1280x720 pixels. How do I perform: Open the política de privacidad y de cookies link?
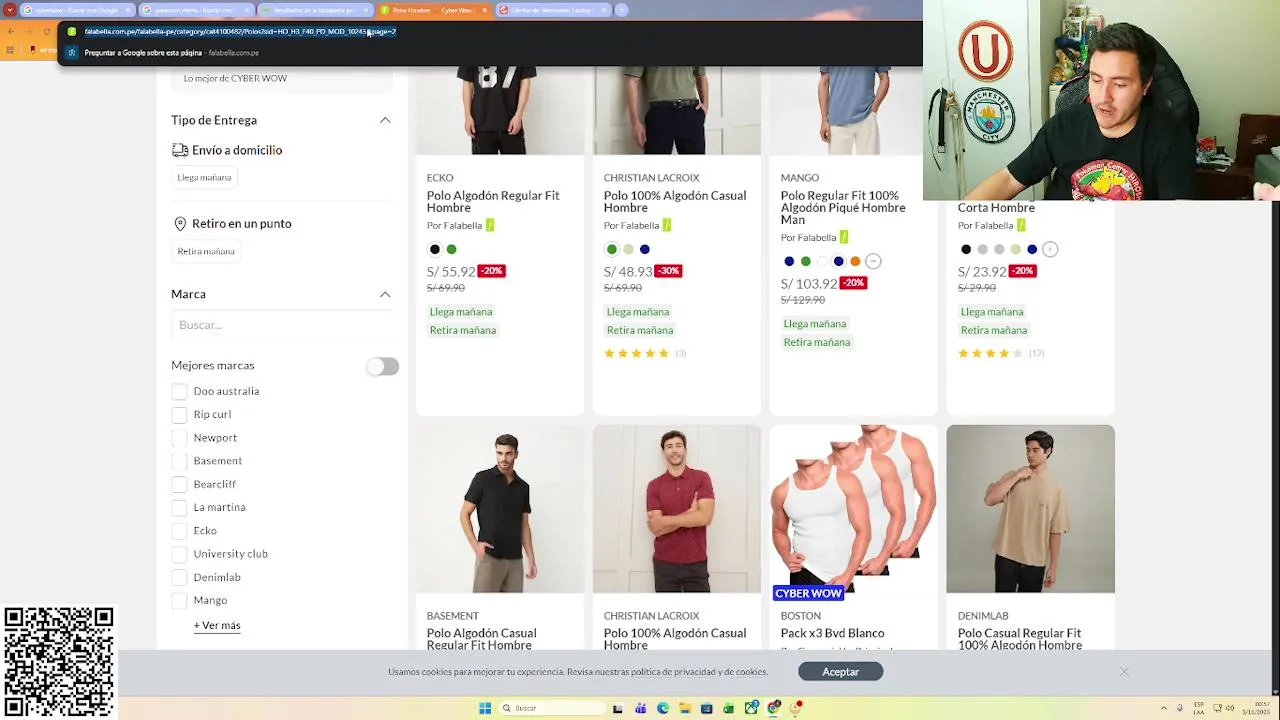[699, 672]
